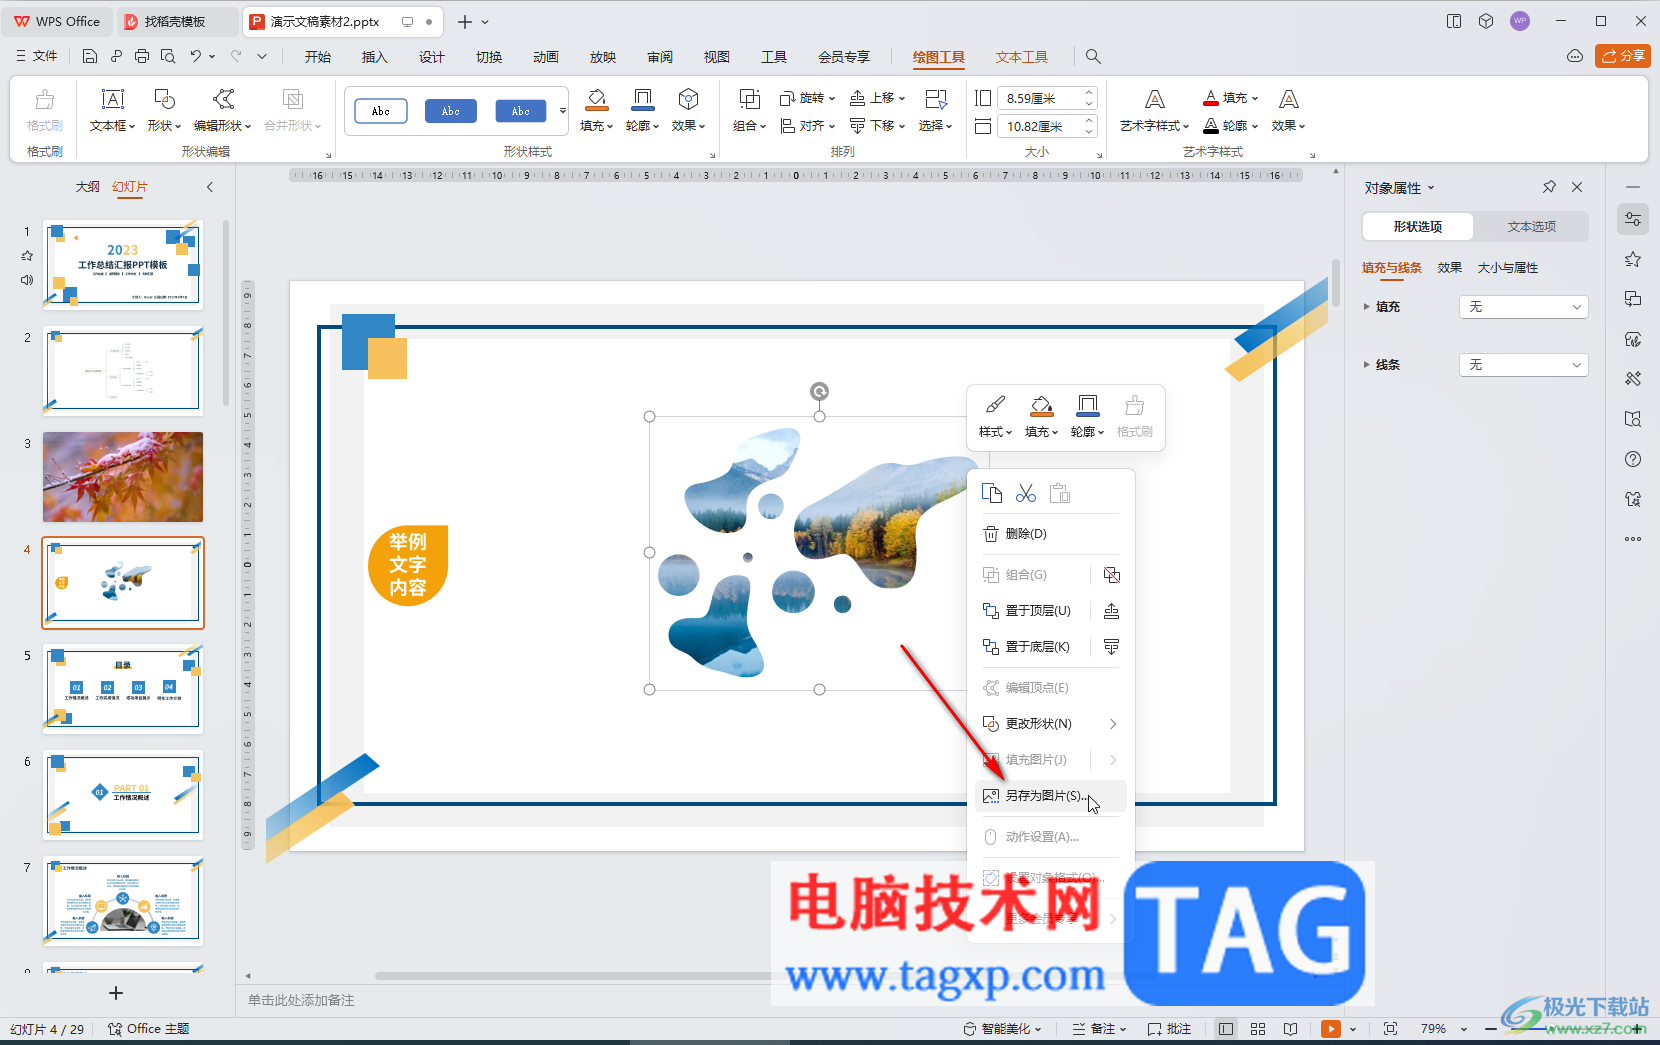Open the 插入 ribbon tab
The width and height of the screenshot is (1660, 1045).
coord(375,57)
